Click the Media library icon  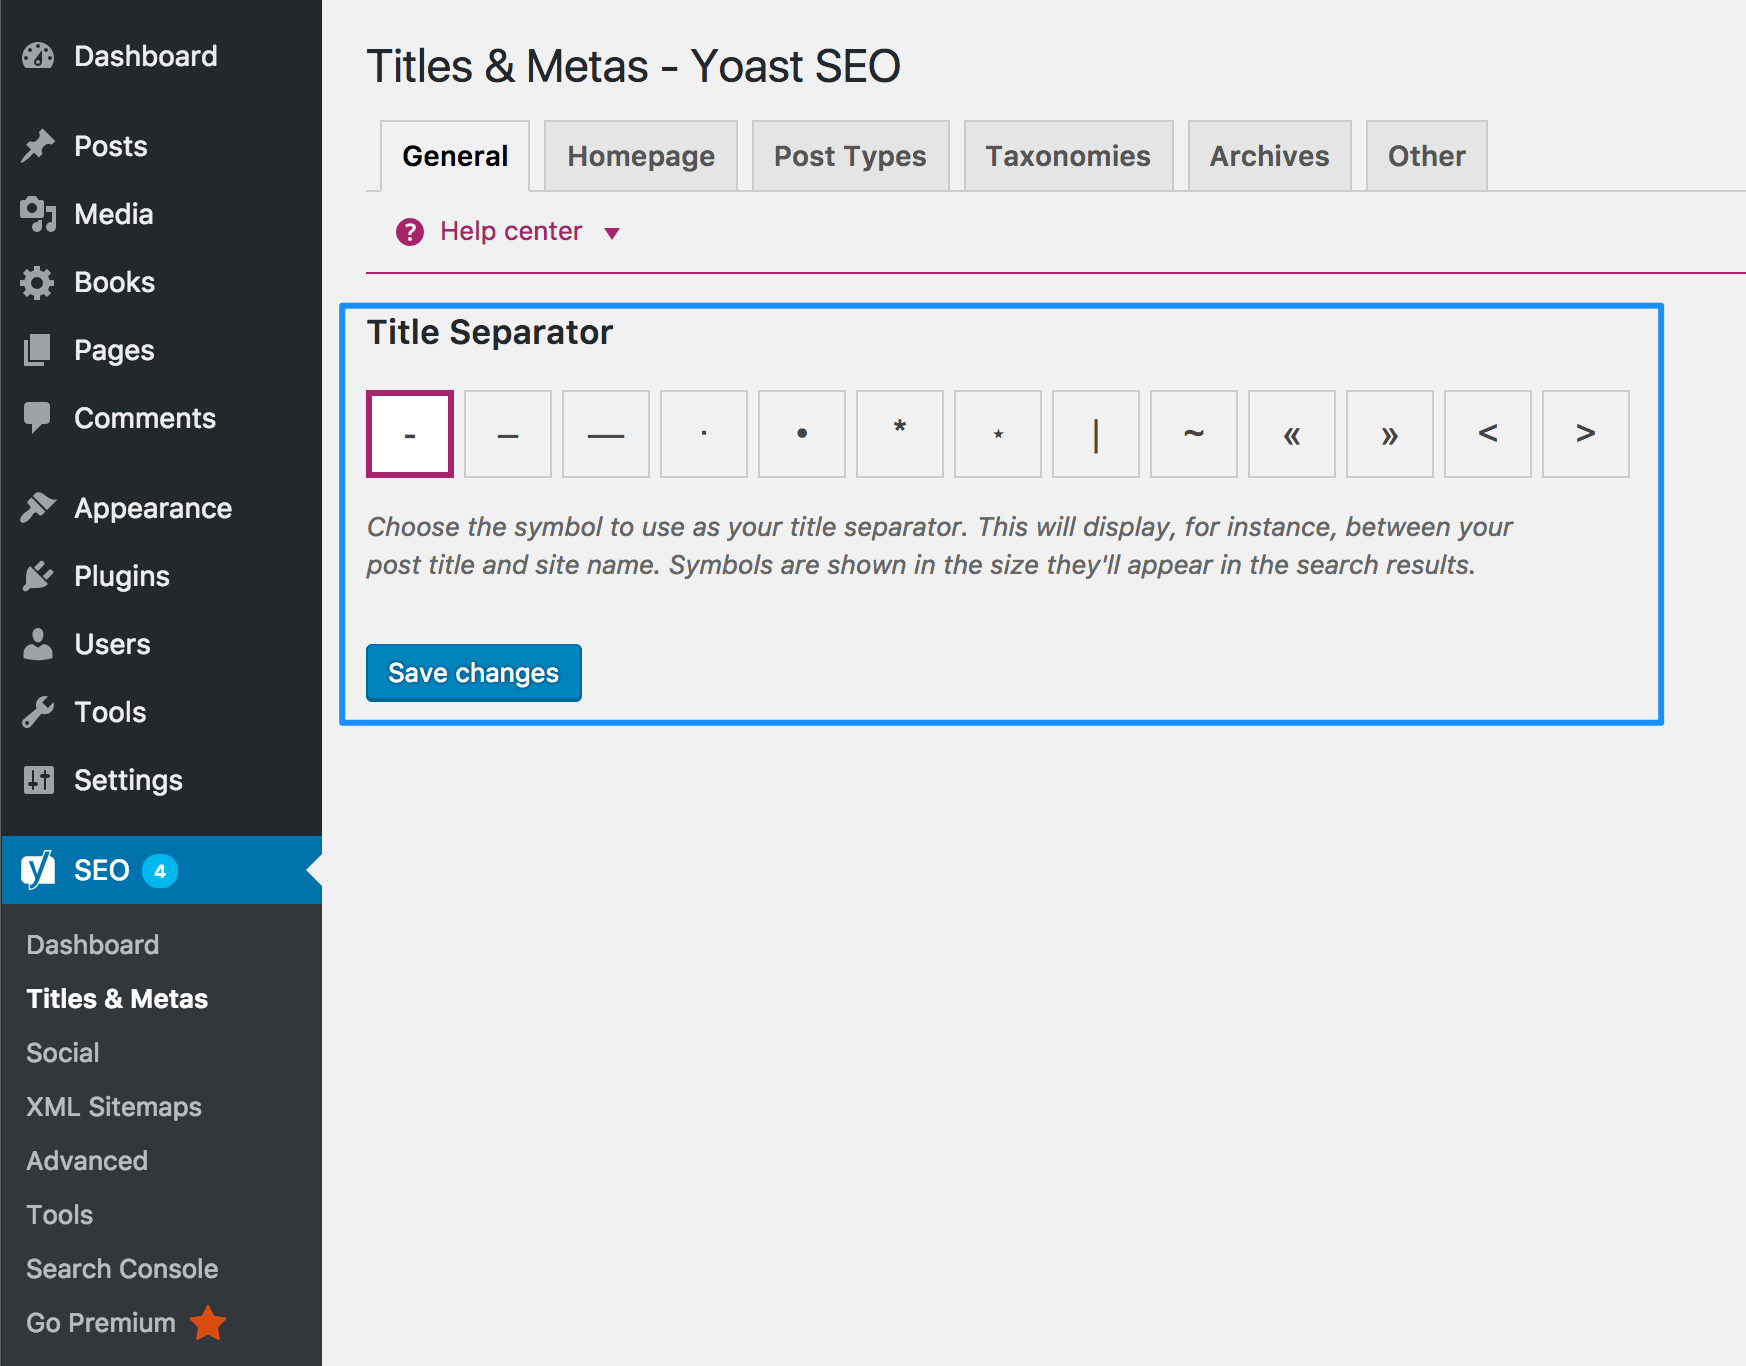pos(38,214)
